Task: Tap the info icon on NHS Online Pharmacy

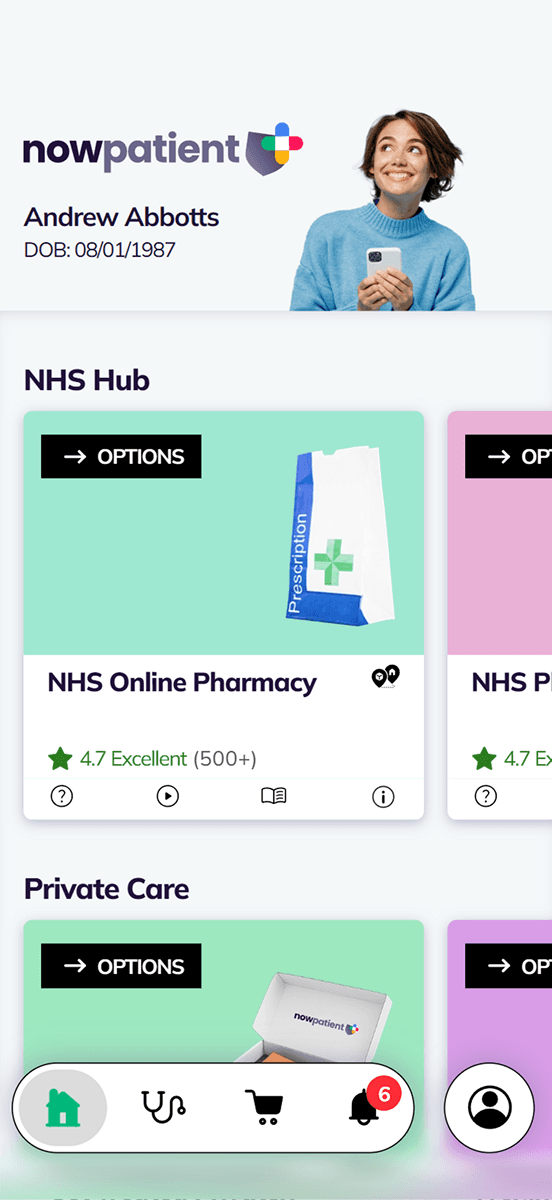Action: (383, 796)
